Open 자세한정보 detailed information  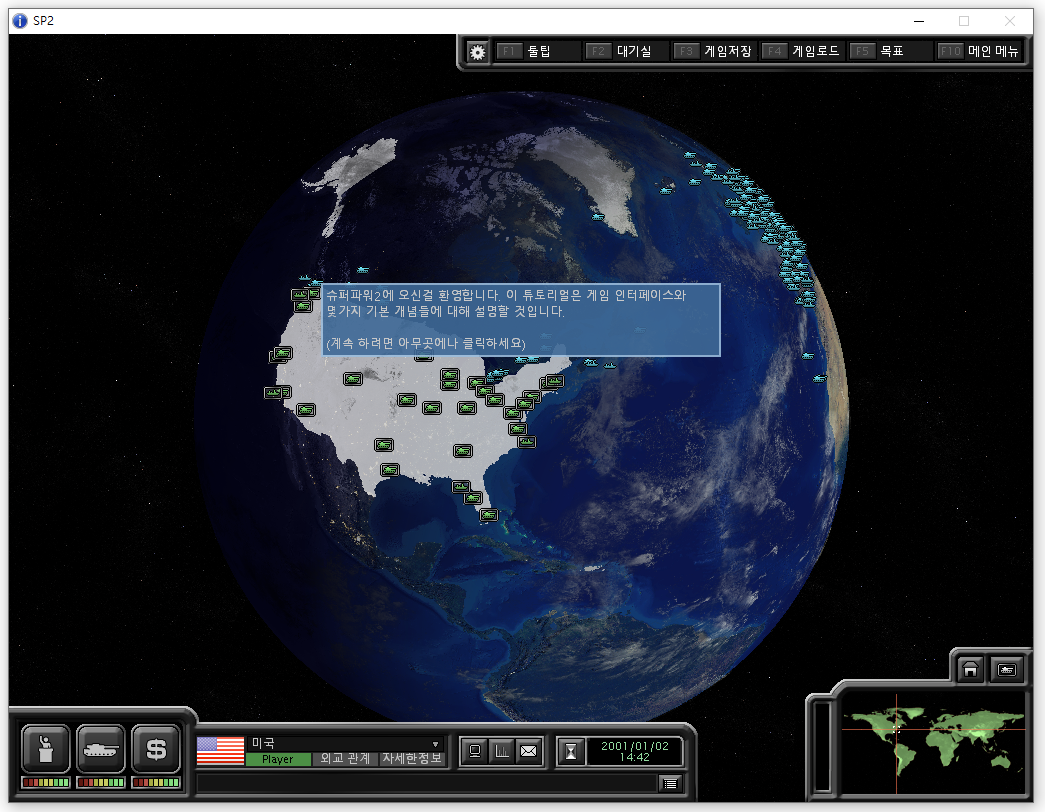tap(411, 759)
